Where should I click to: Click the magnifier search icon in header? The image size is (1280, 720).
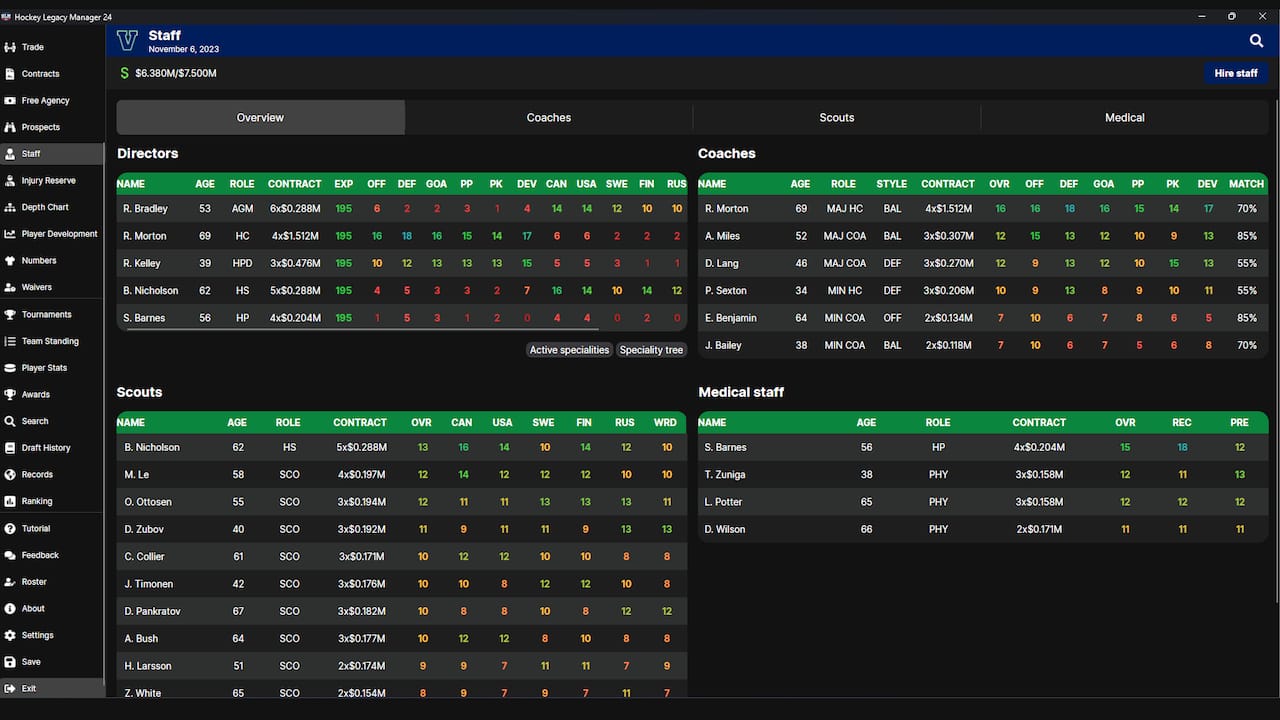(1256, 41)
